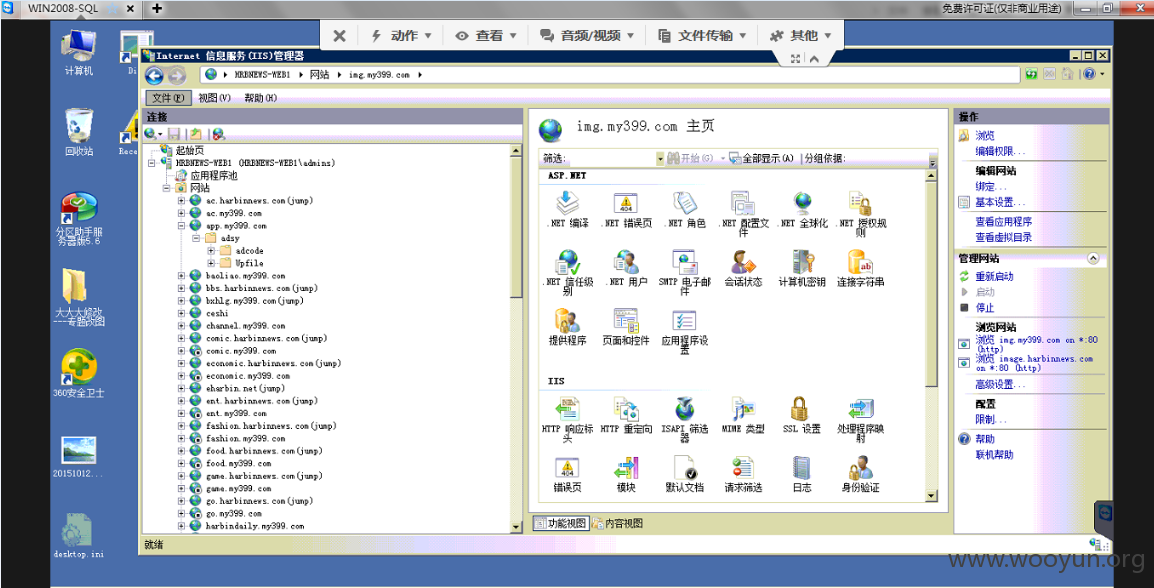Viewport: 1154px width, 588px height.
Task: Collapse the adsy folder node
Action: point(197,238)
